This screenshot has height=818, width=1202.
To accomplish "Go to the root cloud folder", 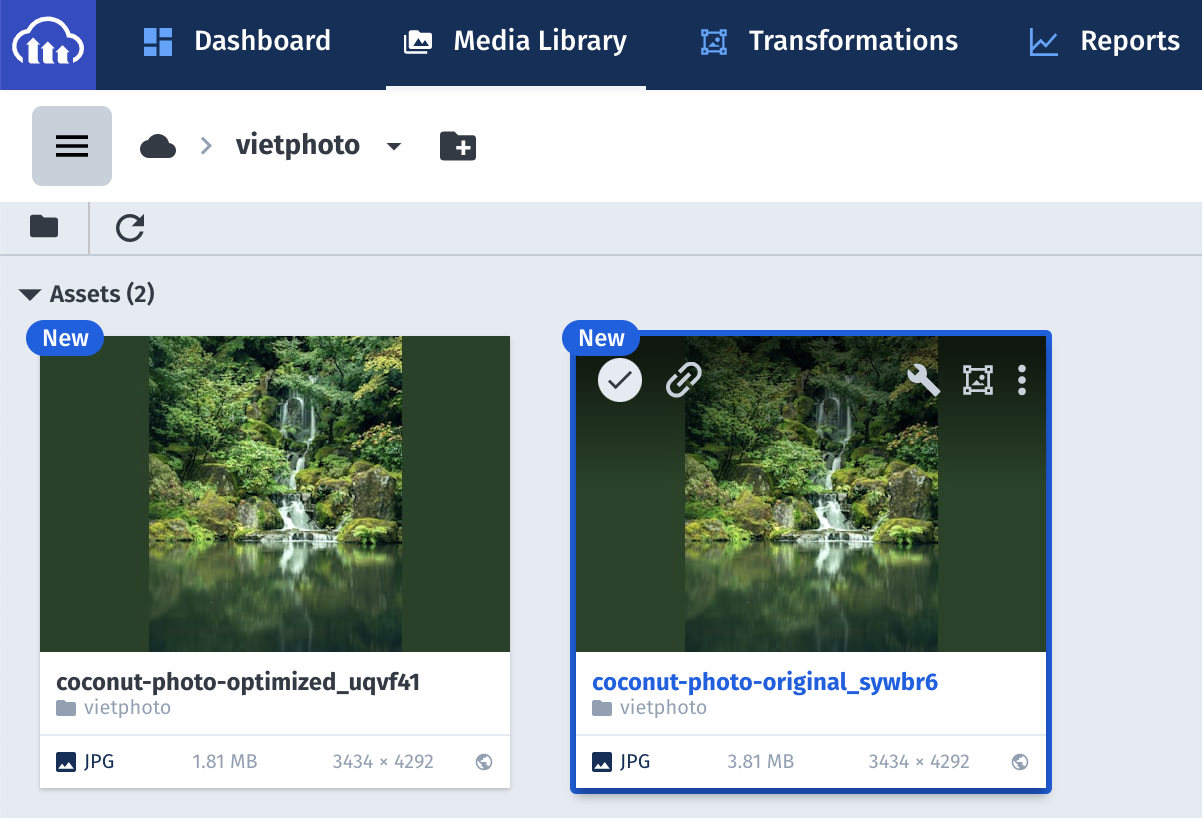I will tap(158, 146).
